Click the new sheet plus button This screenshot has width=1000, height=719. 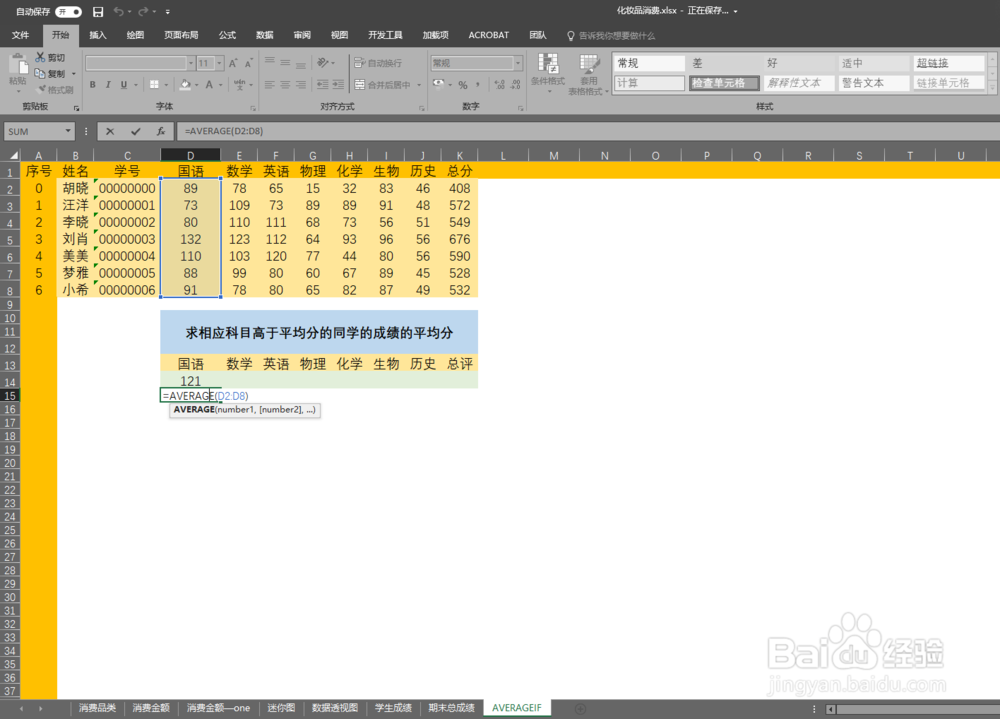click(x=580, y=708)
